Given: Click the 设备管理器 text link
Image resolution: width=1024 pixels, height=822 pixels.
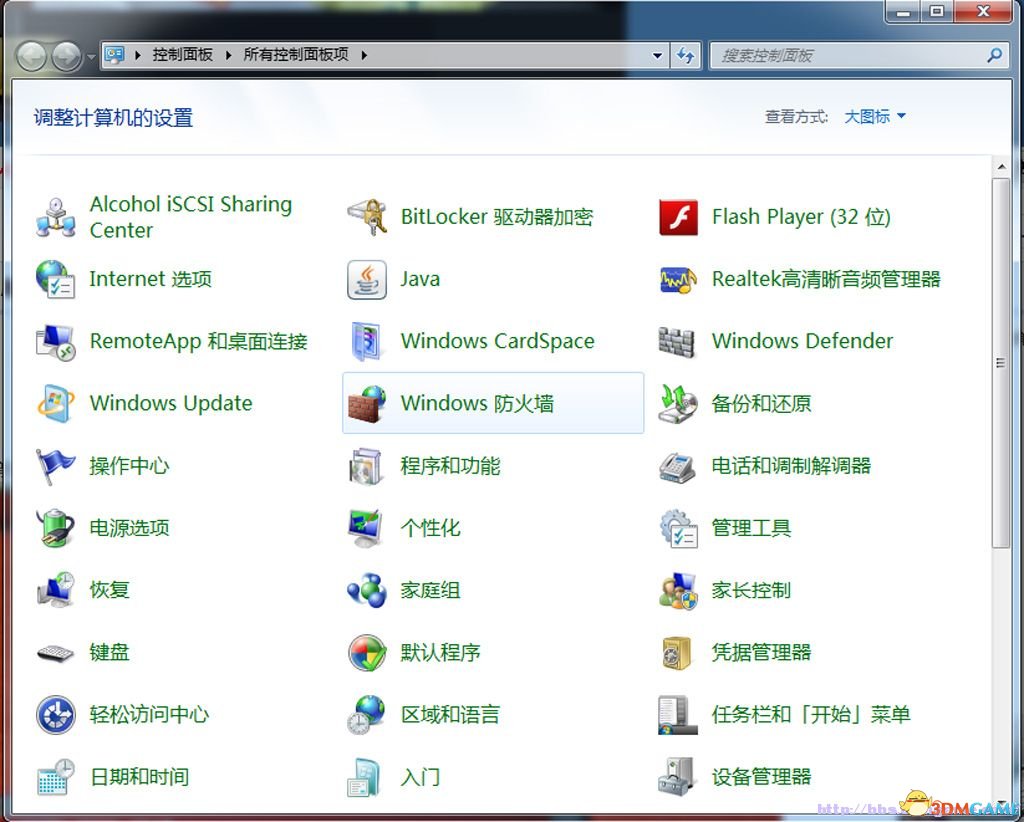Looking at the screenshot, I should click(761, 777).
